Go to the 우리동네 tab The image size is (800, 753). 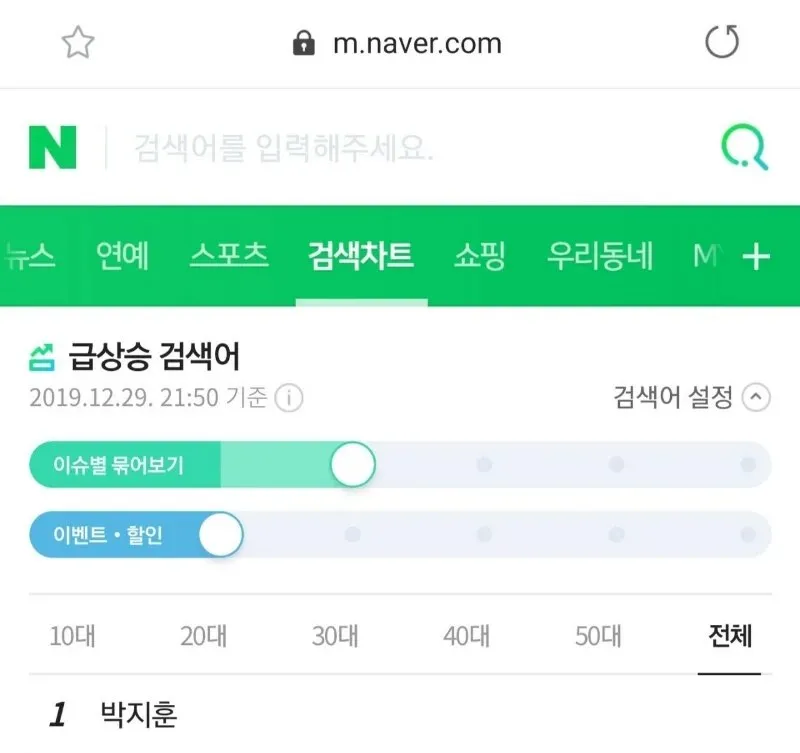[599, 256]
